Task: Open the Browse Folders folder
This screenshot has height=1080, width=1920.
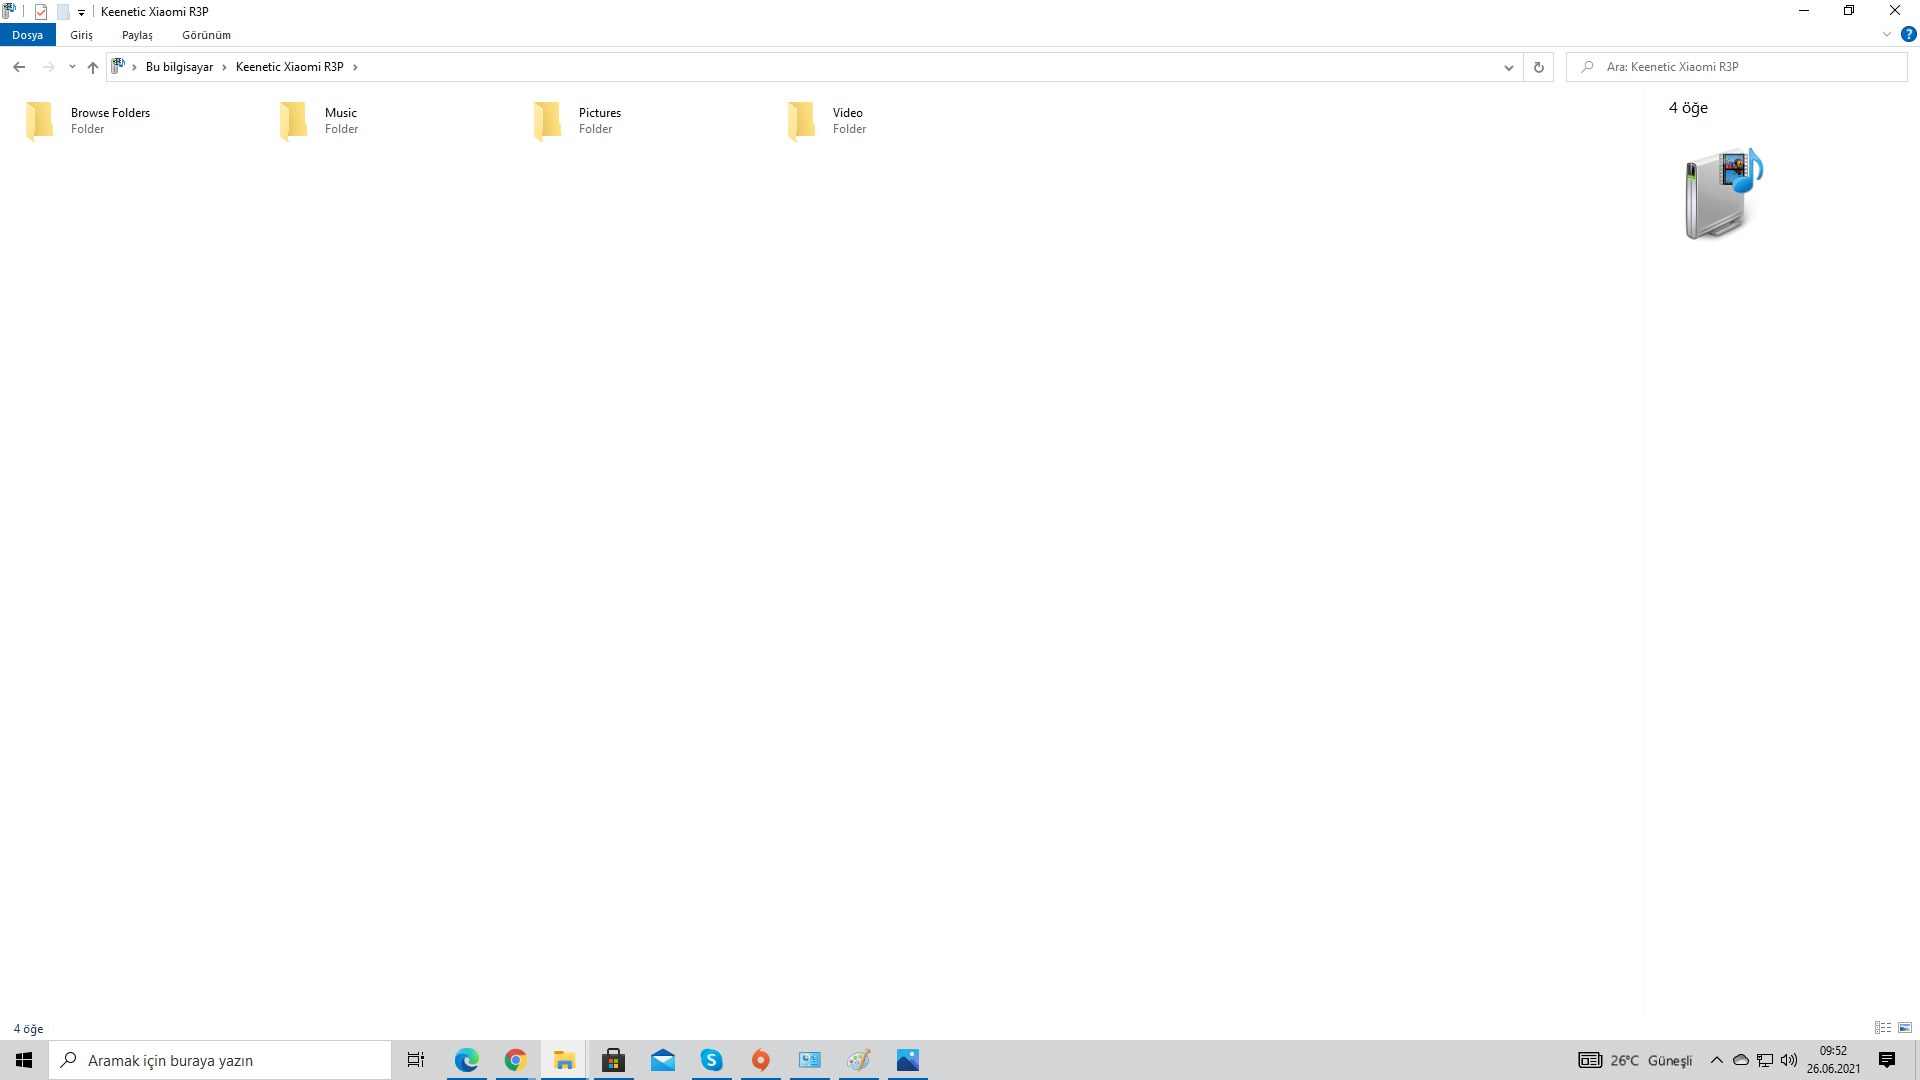Action: (x=90, y=121)
